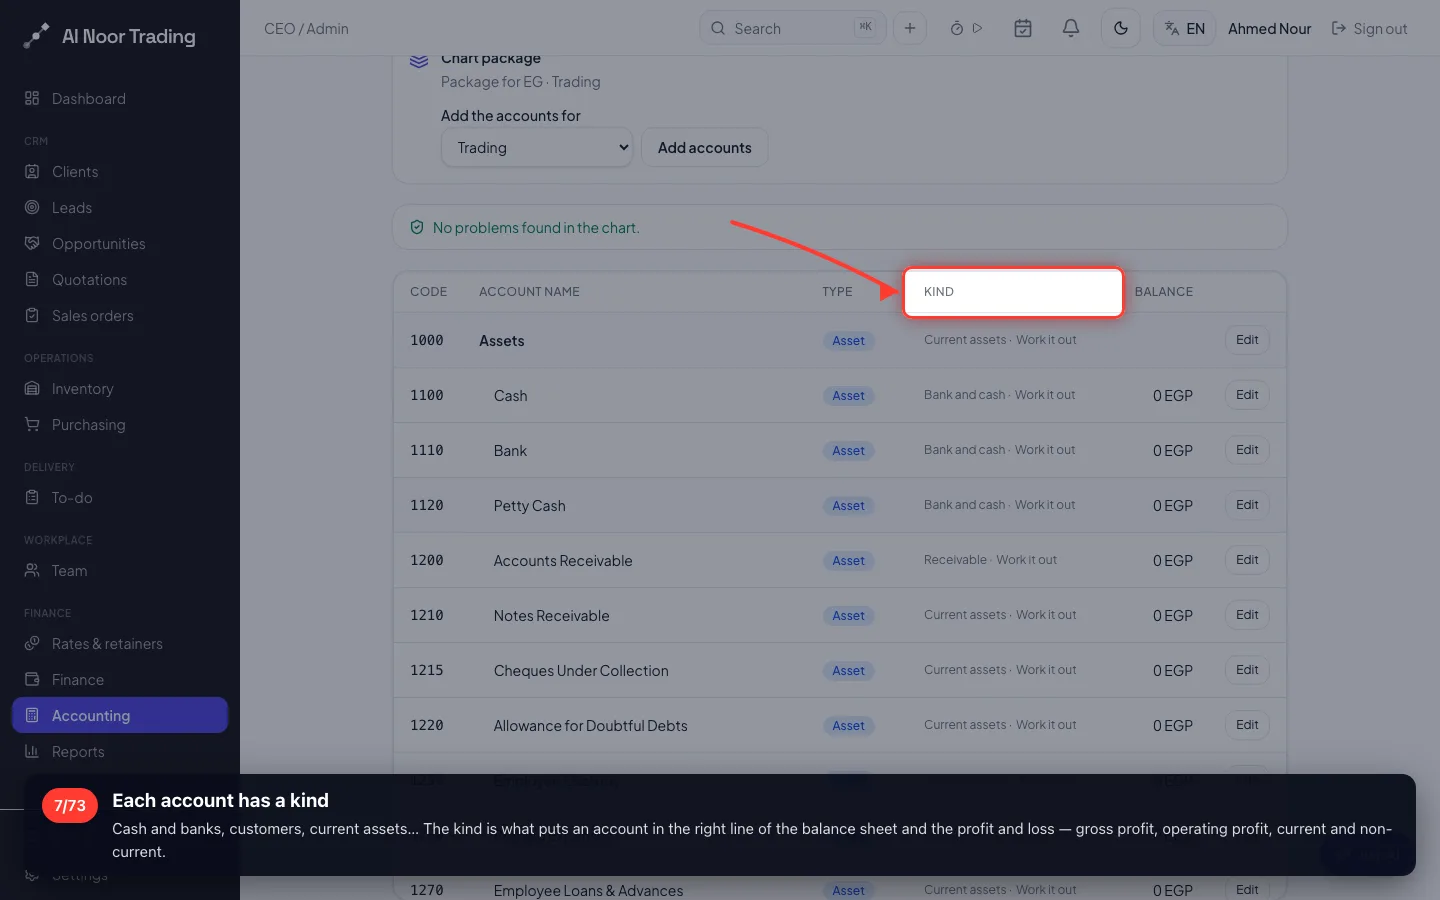Image resolution: width=1440 pixels, height=900 pixels.
Task: Click the Asset badge in Cash row
Action: [x=848, y=395]
